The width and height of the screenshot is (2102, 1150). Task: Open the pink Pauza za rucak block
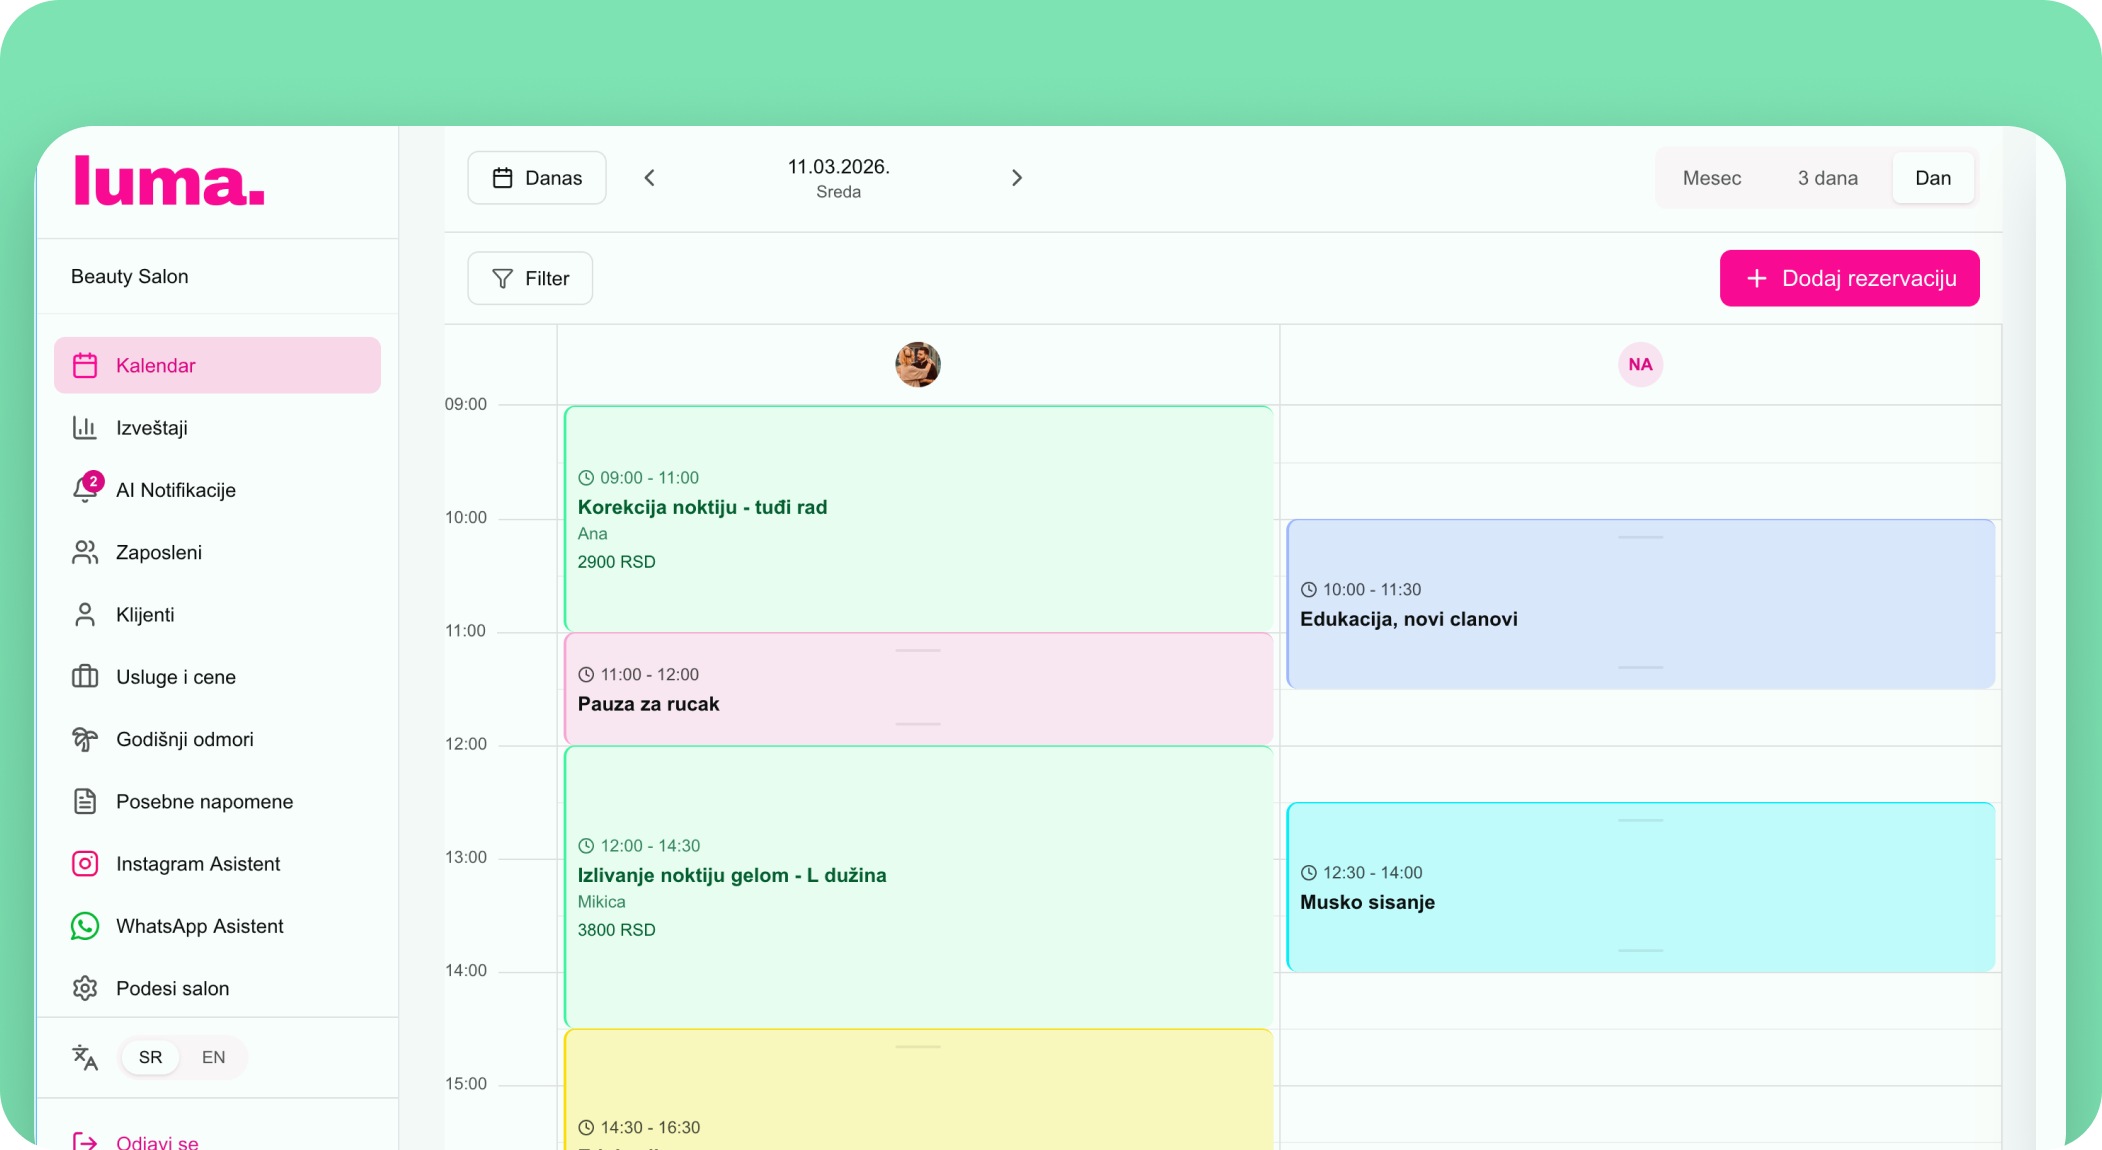click(x=917, y=690)
